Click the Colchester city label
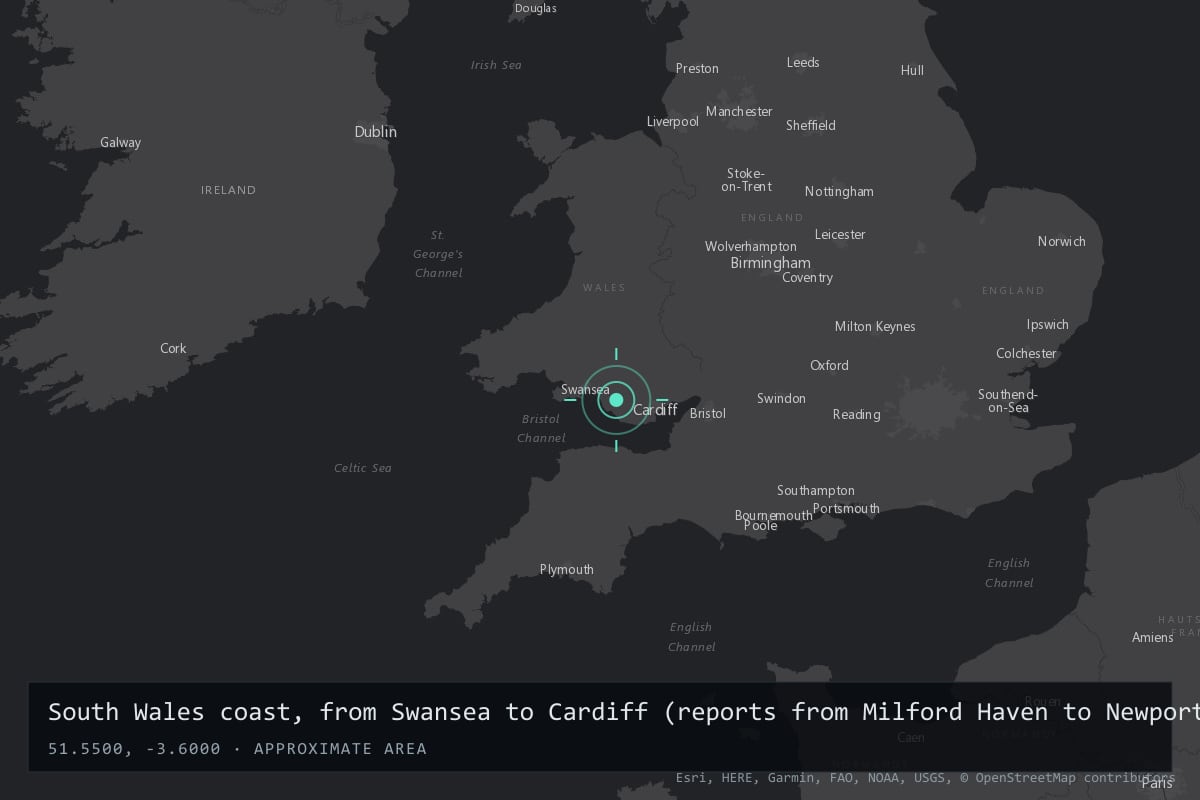Image resolution: width=1200 pixels, height=800 pixels. pos(1026,353)
